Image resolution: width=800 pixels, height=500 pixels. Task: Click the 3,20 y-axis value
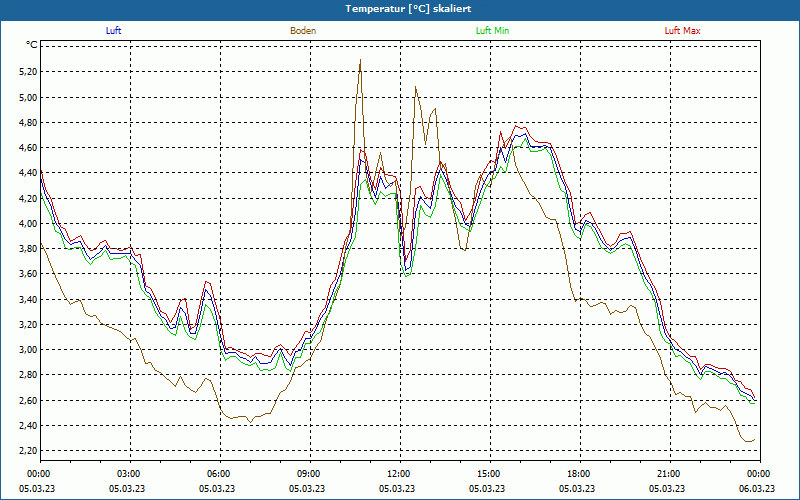click(x=29, y=324)
